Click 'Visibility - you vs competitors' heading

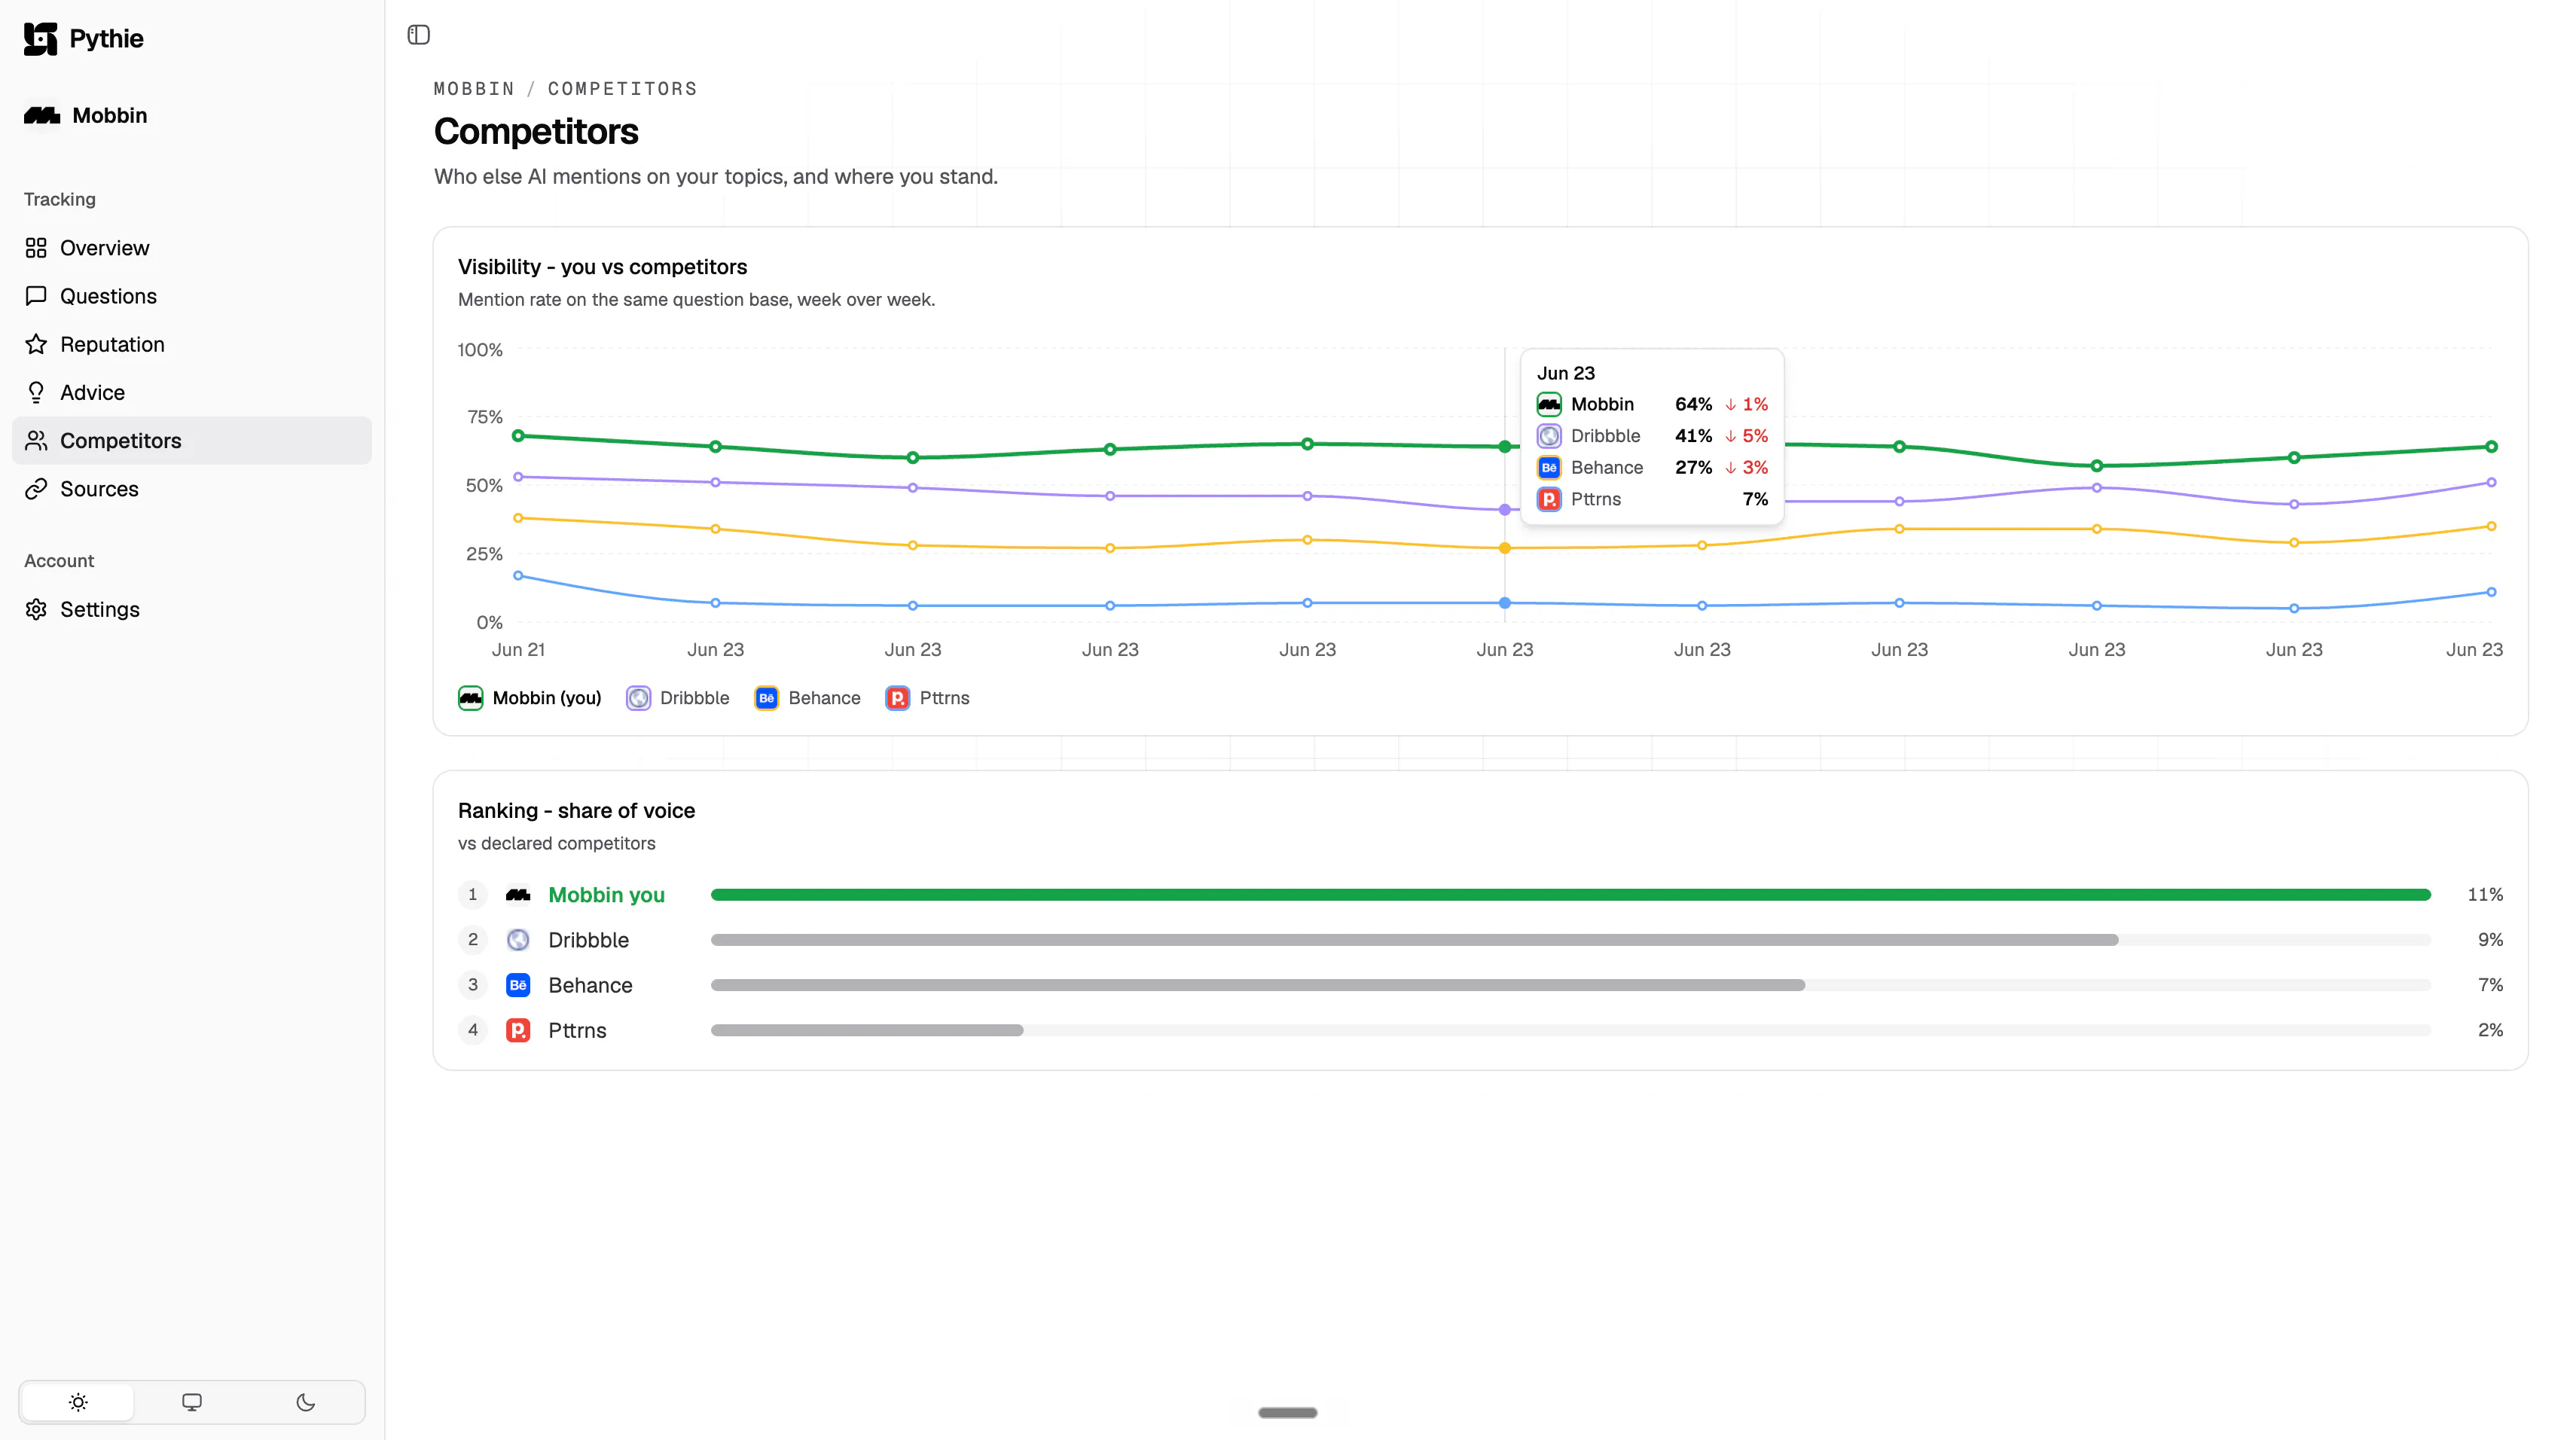pos(602,267)
